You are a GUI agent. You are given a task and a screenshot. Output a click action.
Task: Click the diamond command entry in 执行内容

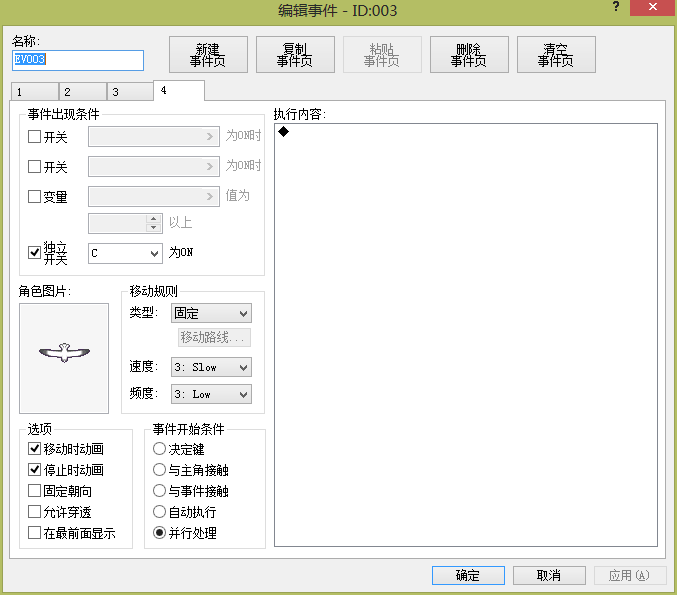(284, 131)
